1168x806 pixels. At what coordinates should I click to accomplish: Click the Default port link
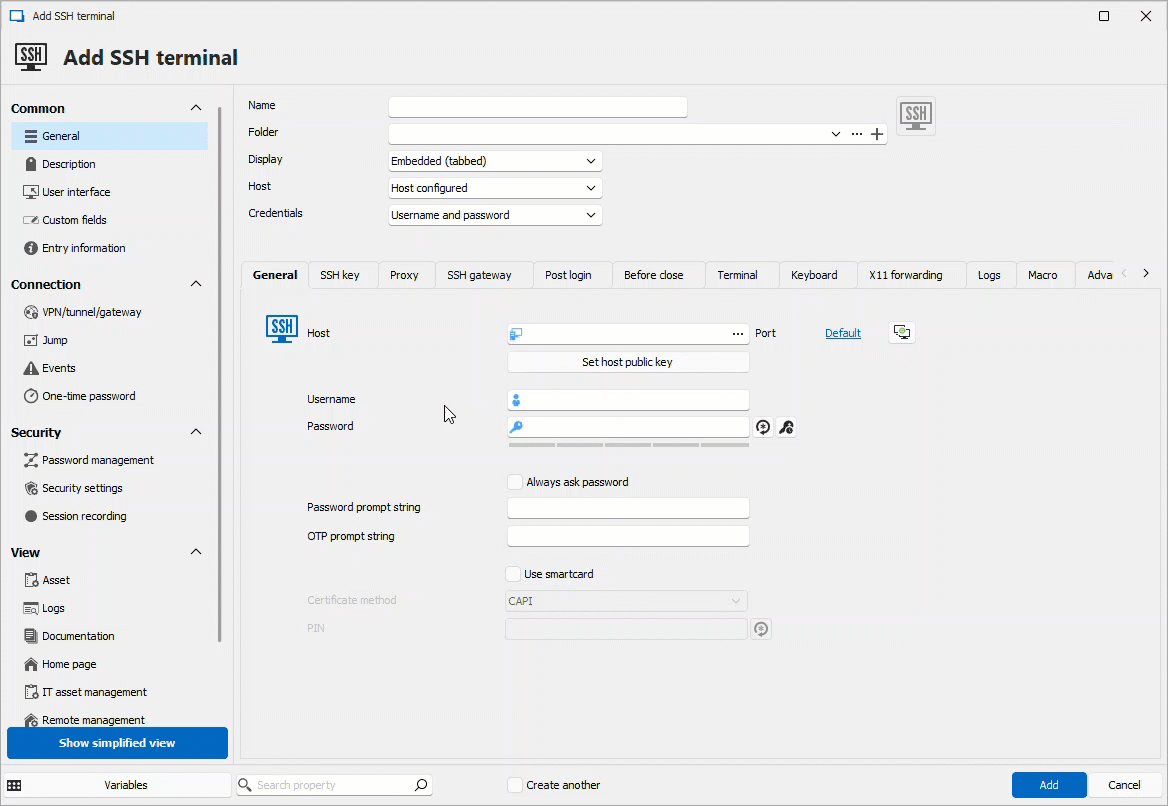pyautogui.click(x=842, y=333)
